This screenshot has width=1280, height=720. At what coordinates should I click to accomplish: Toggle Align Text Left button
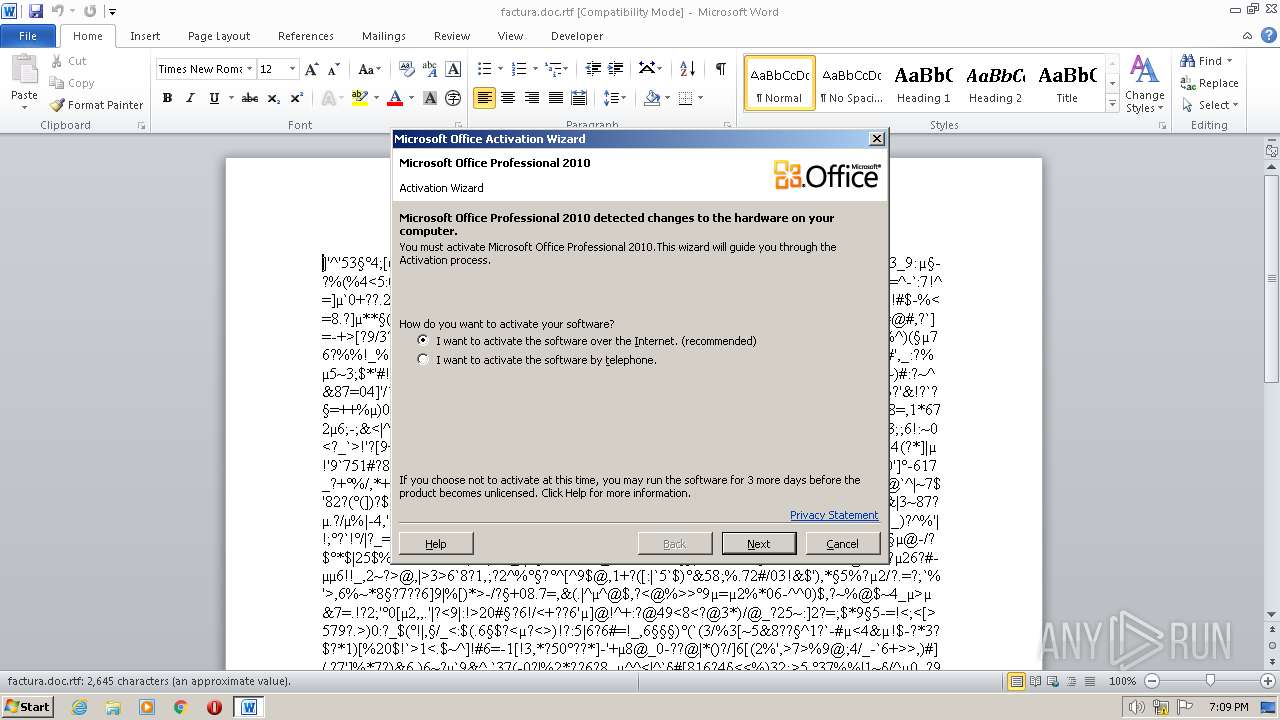[484, 98]
